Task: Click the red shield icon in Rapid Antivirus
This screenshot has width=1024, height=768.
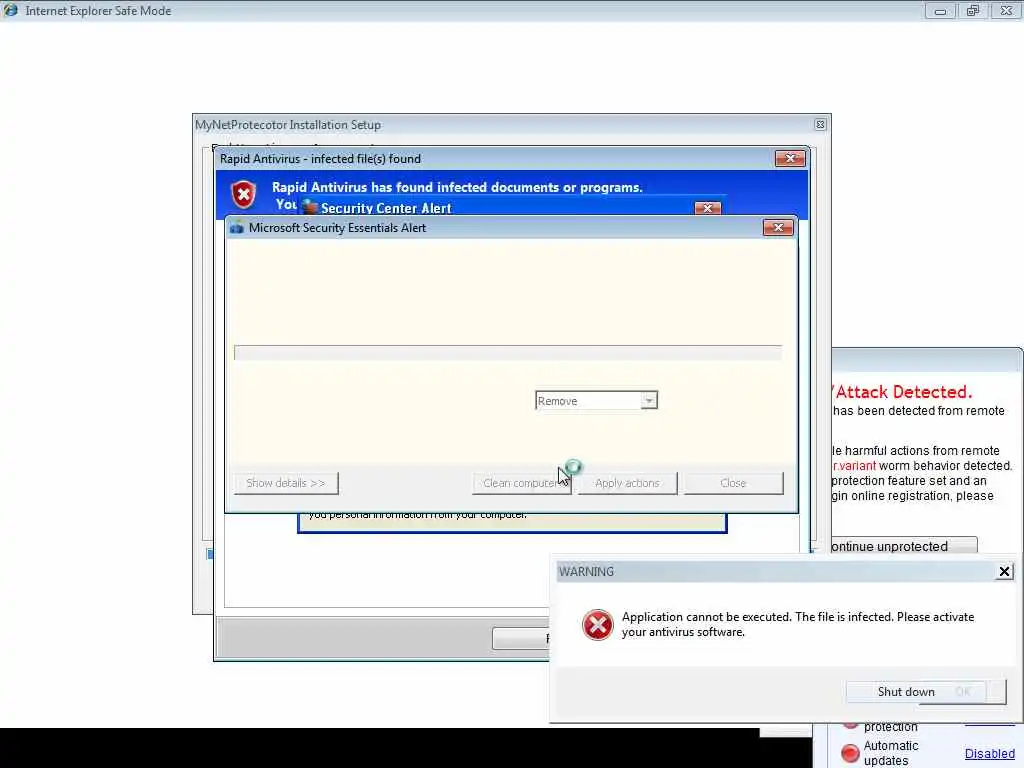Action: coord(244,195)
